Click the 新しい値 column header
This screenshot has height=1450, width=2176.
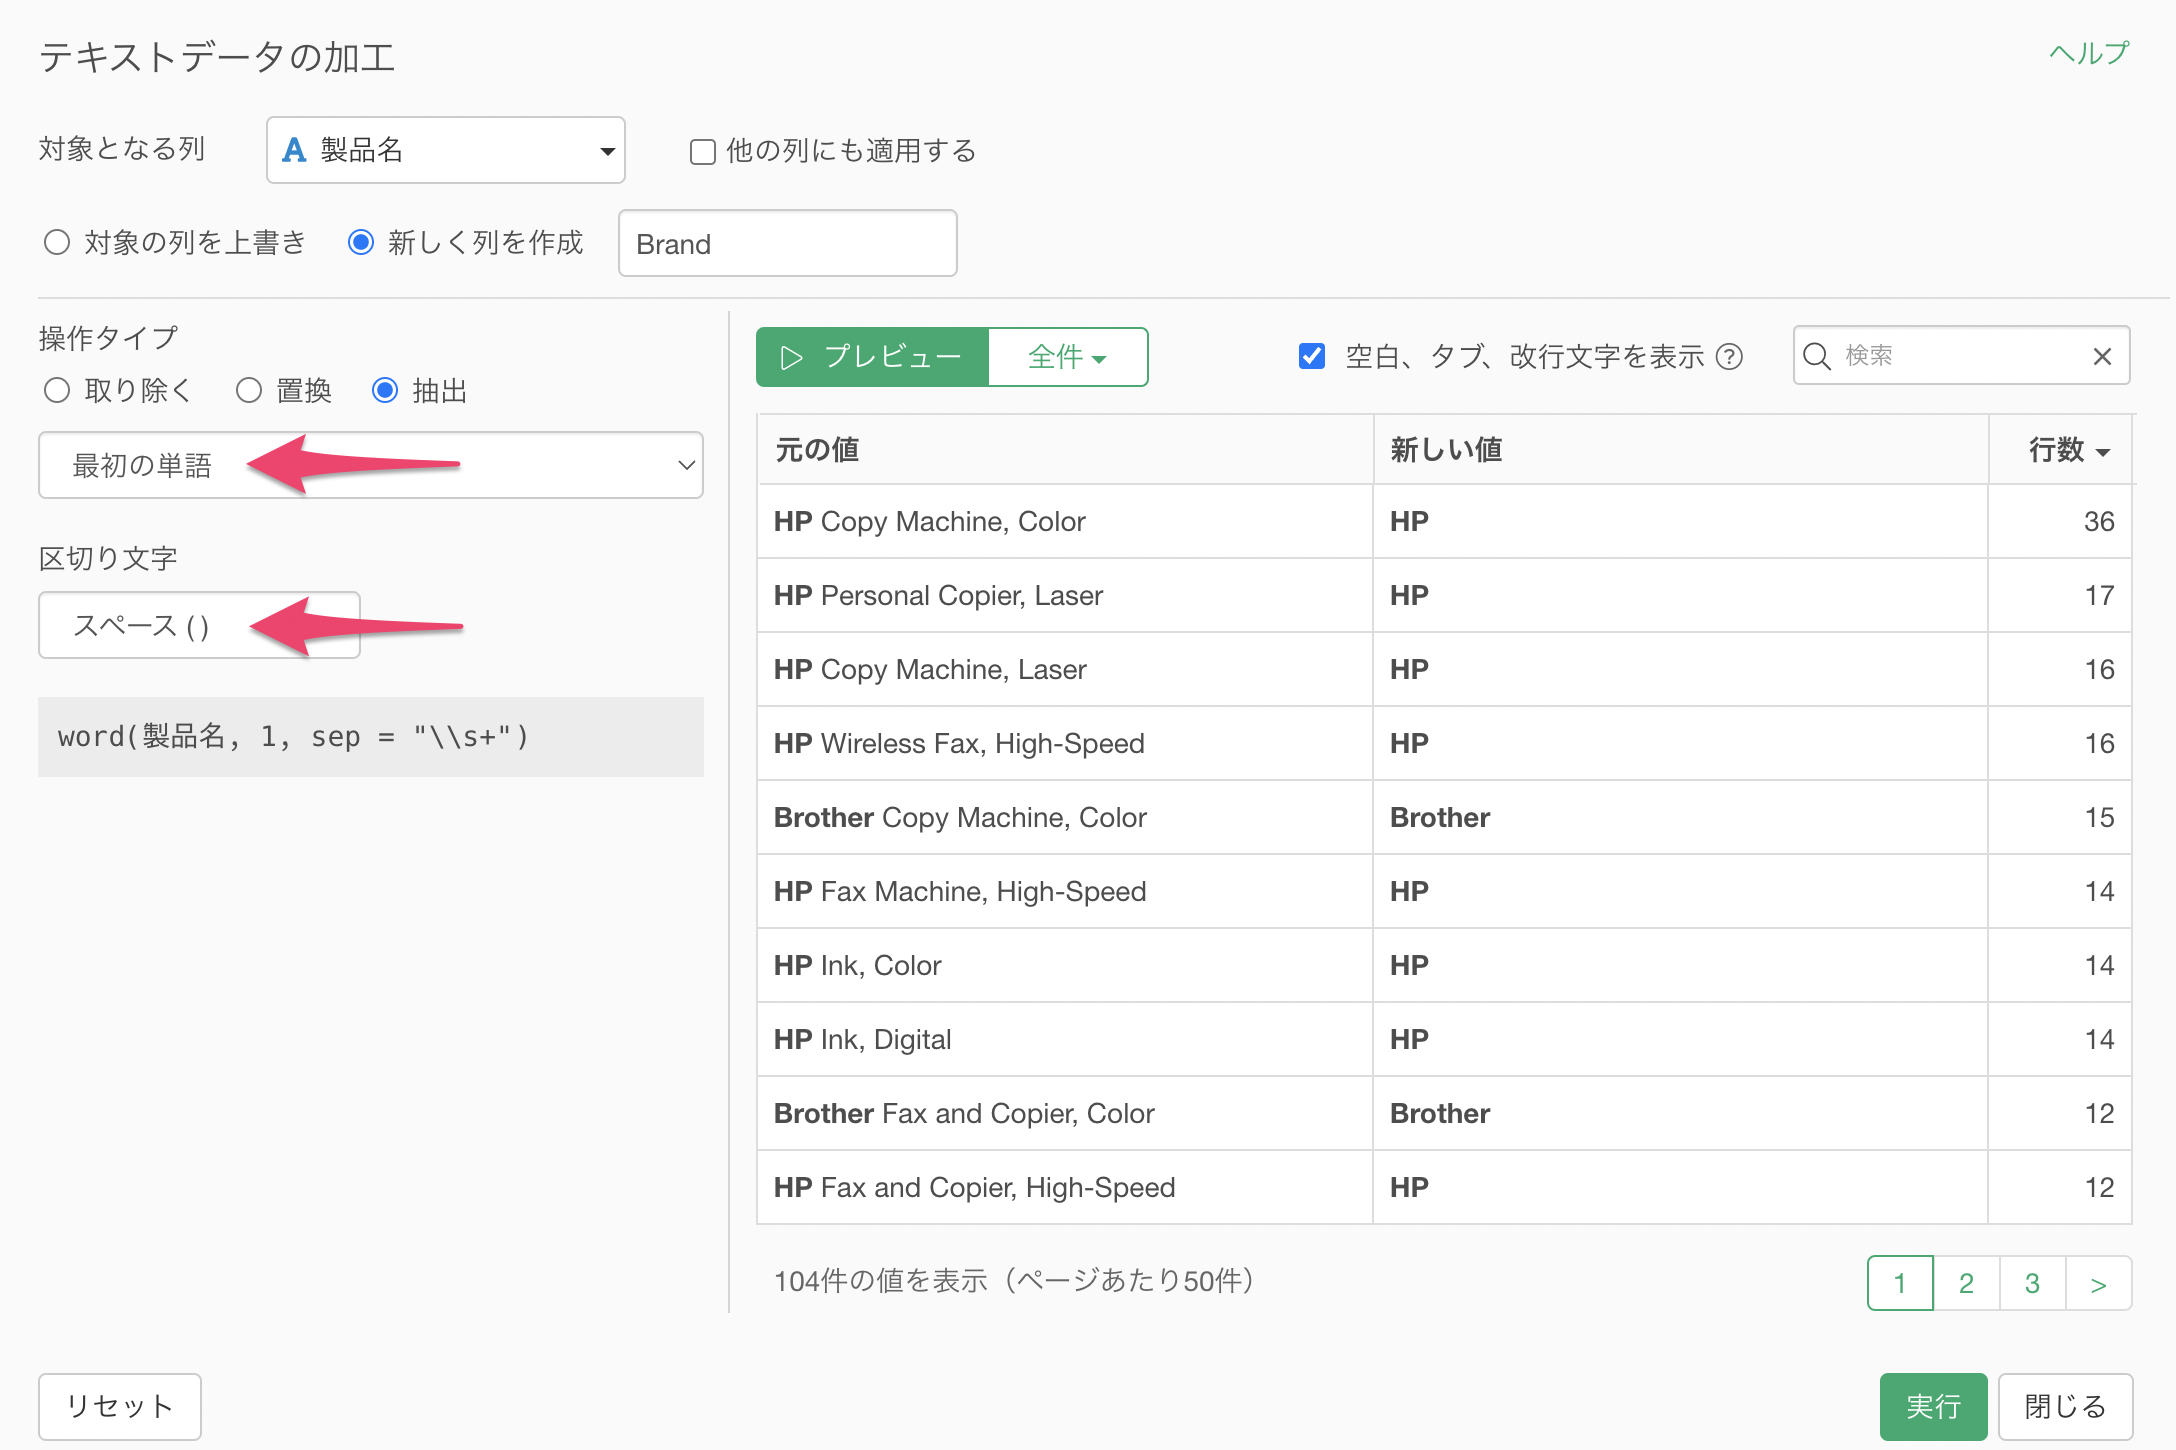tap(1680, 450)
